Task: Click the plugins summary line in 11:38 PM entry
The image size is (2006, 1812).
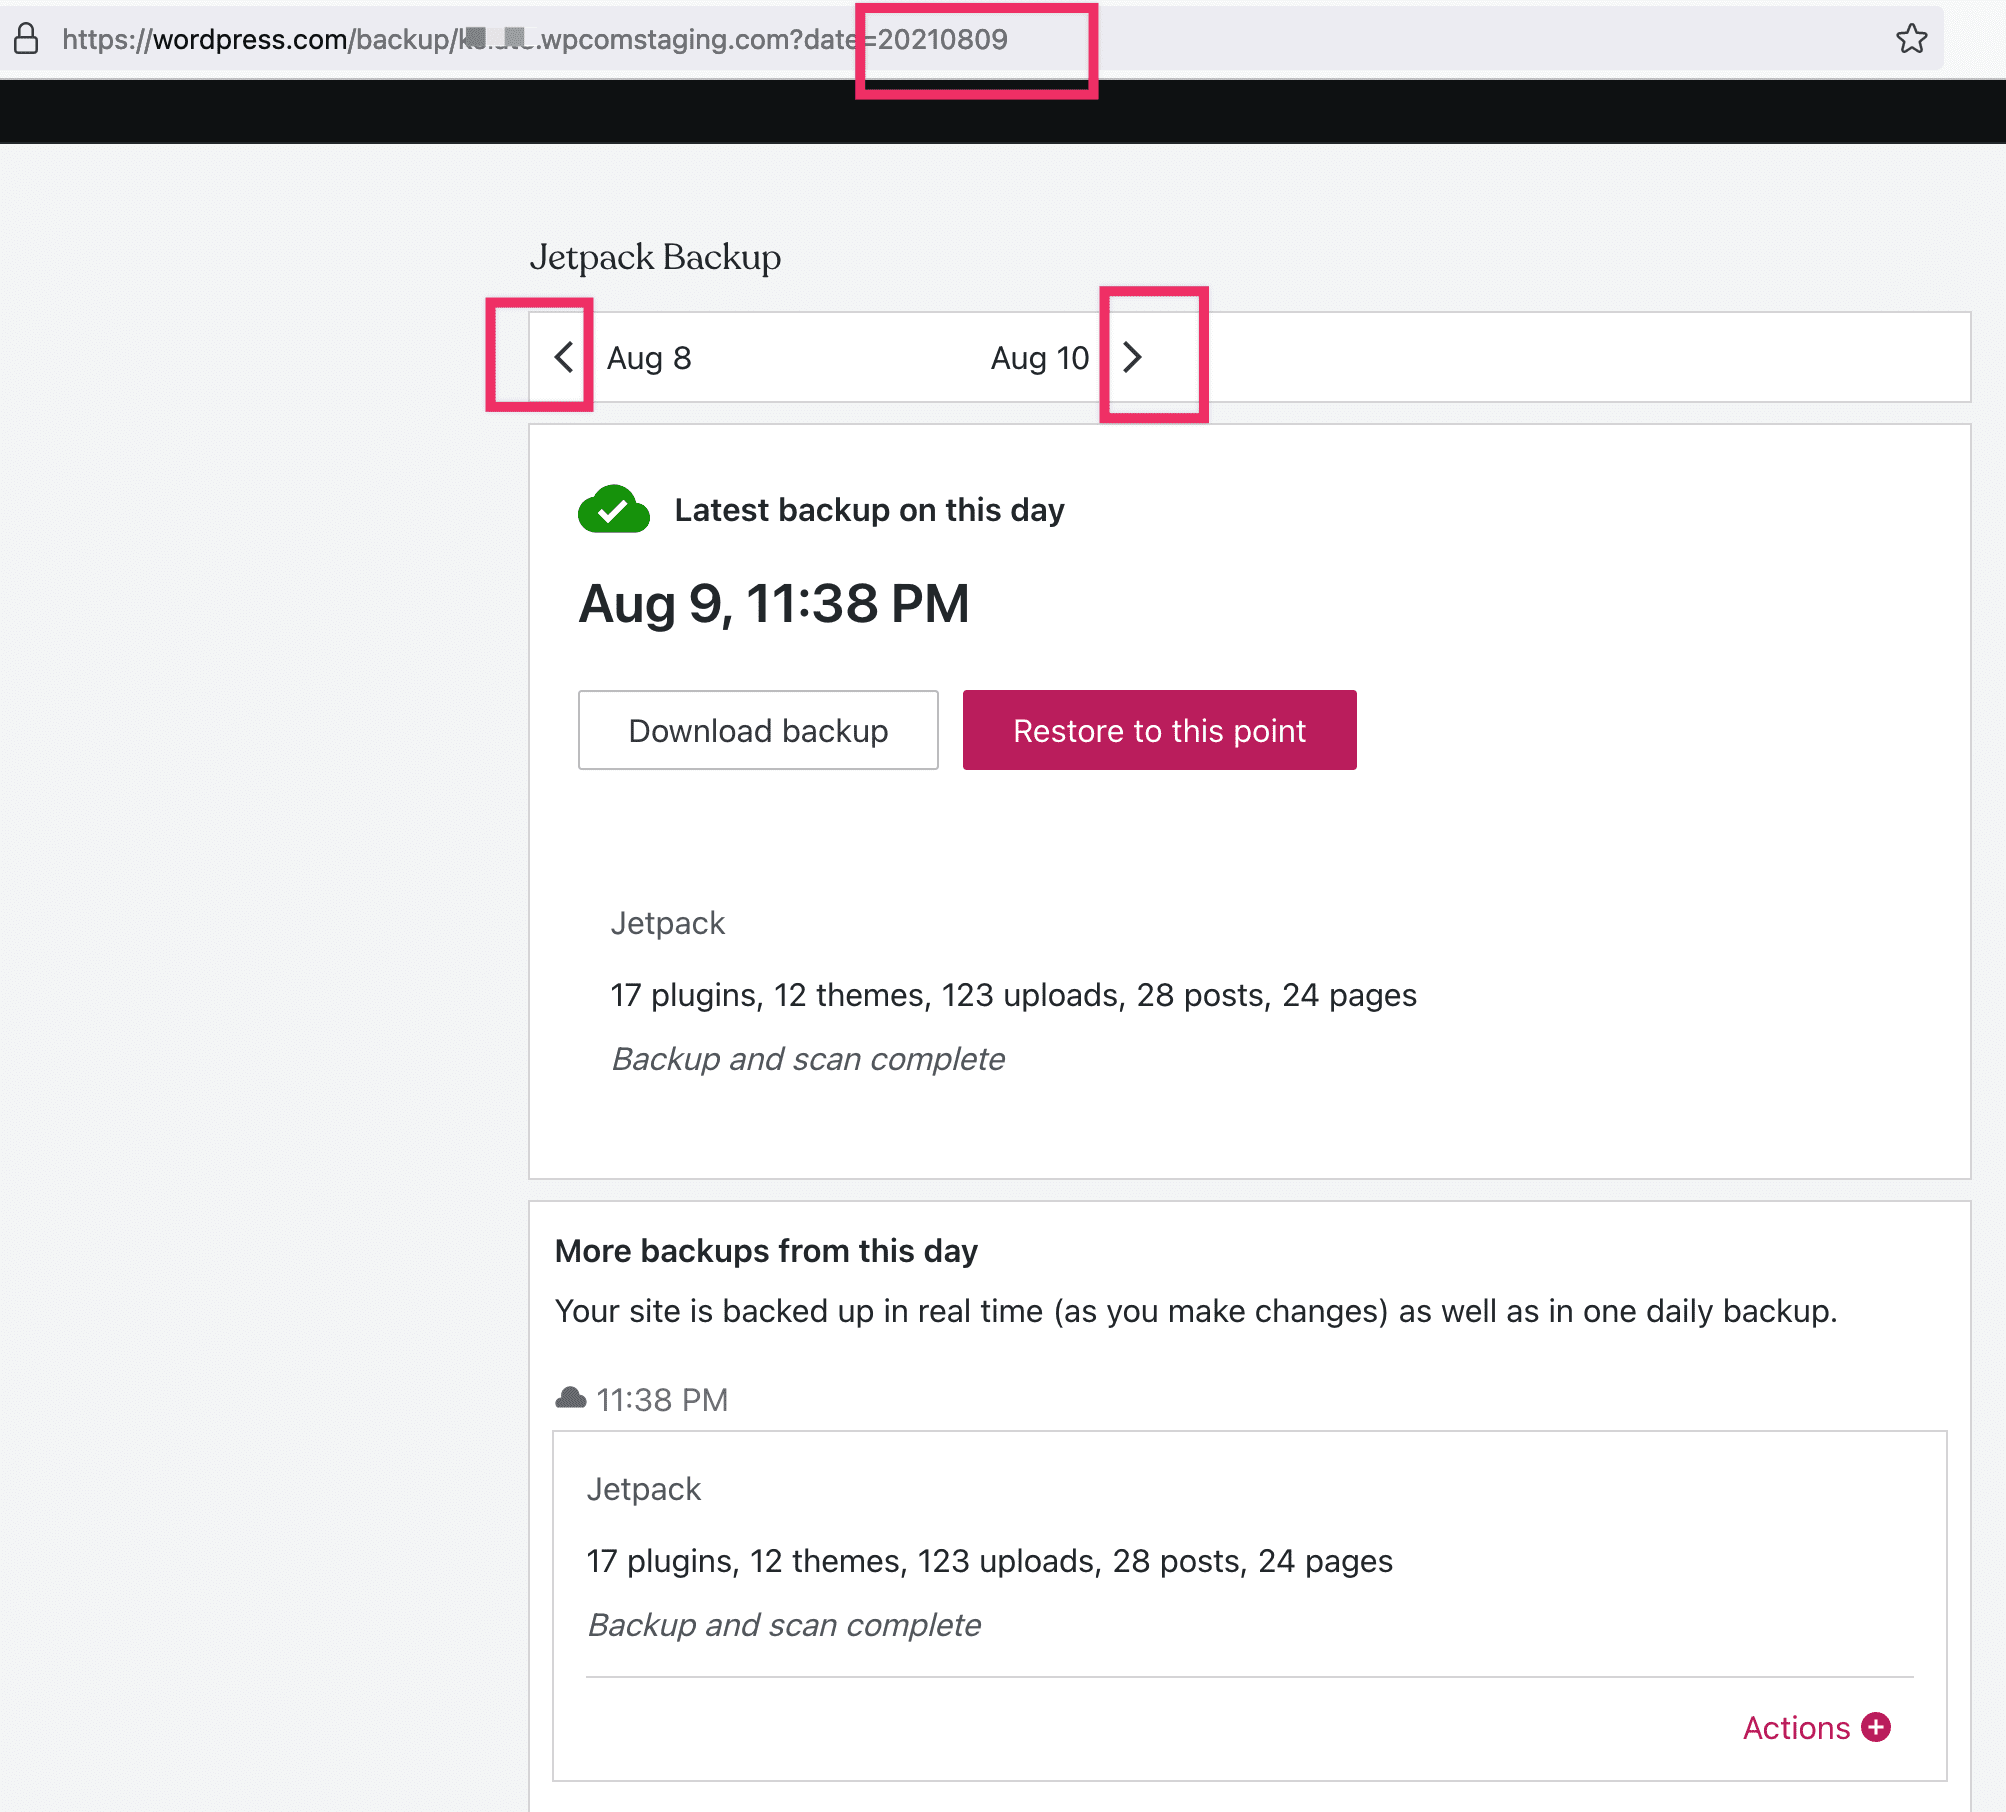Action: [989, 1561]
